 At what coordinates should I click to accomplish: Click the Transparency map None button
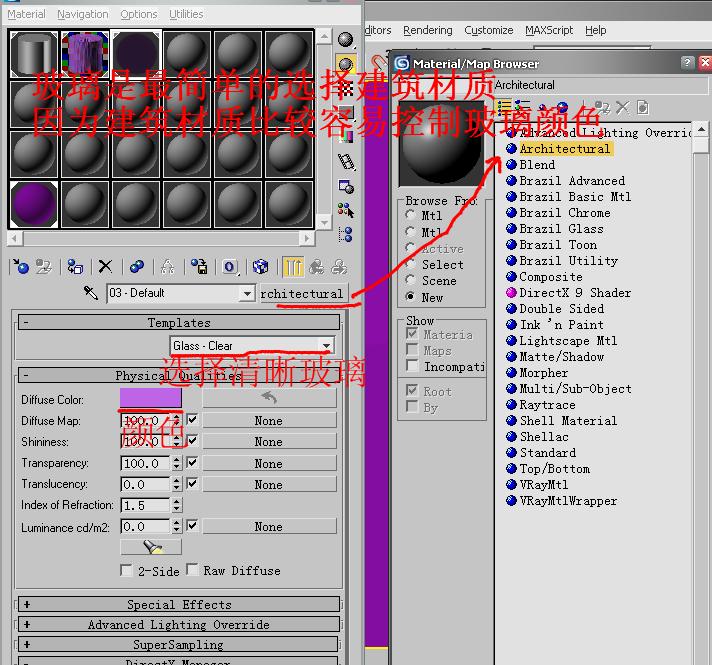[x=269, y=464]
